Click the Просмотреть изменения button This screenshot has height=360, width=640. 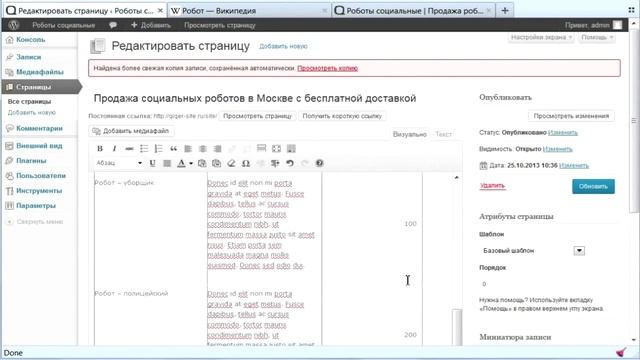(571, 116)
